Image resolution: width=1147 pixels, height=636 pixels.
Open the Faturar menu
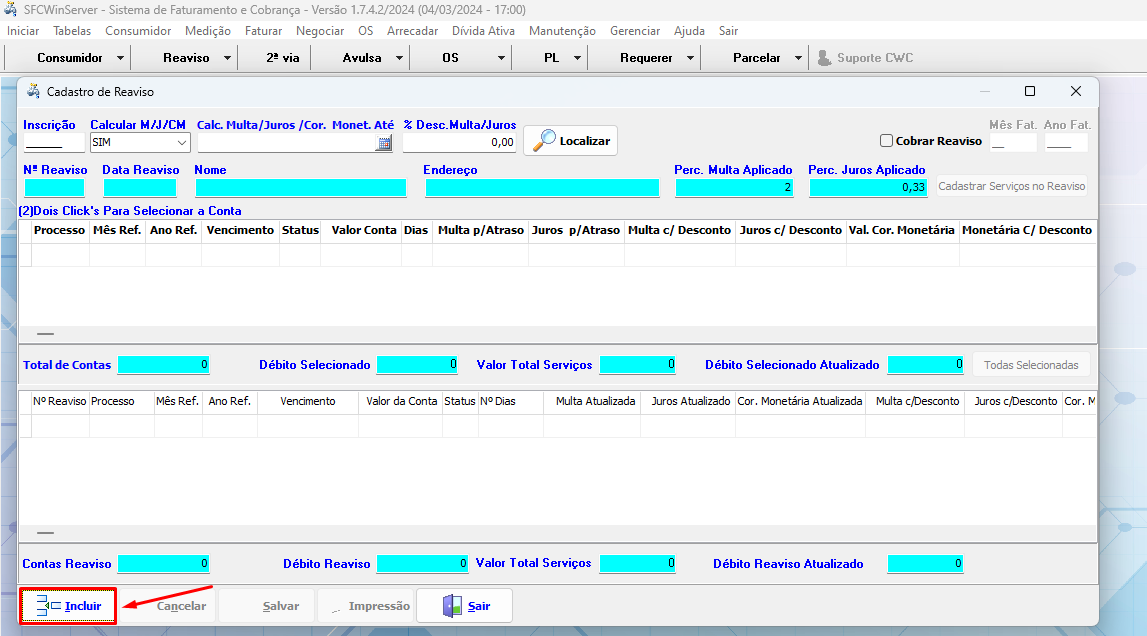point(263,31)
